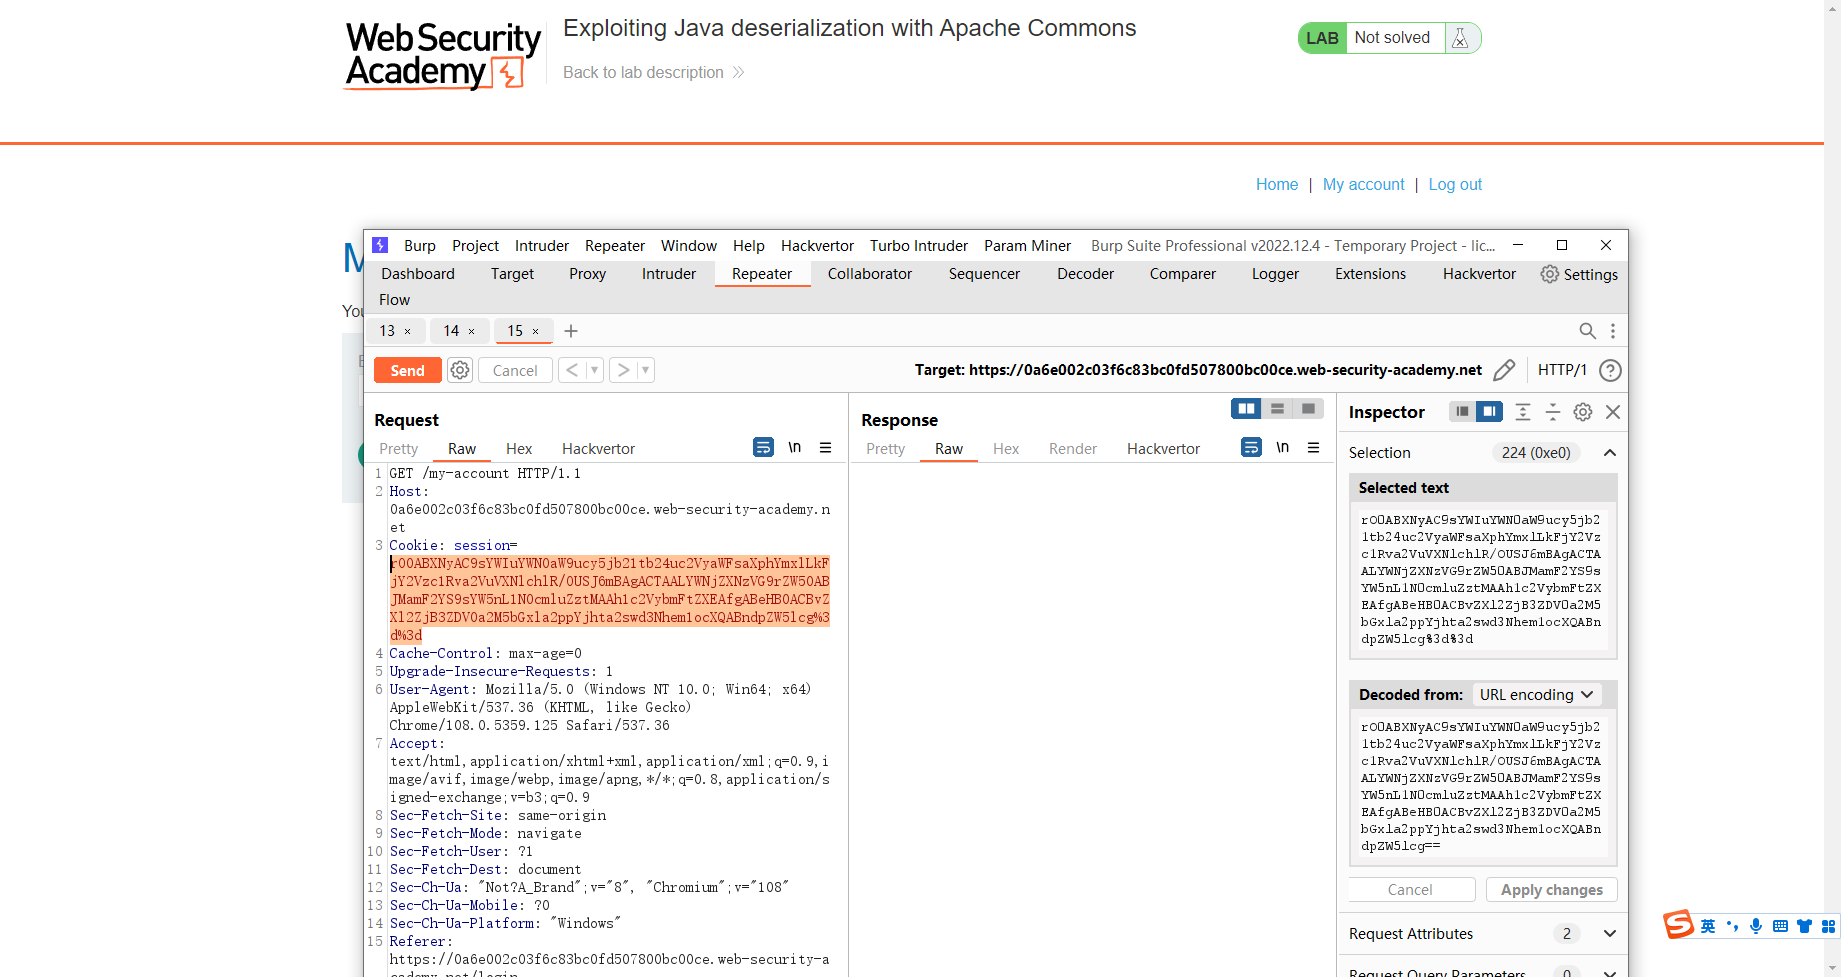Open the Burp menu
The image size is (1841, 977).
point(420,245)
